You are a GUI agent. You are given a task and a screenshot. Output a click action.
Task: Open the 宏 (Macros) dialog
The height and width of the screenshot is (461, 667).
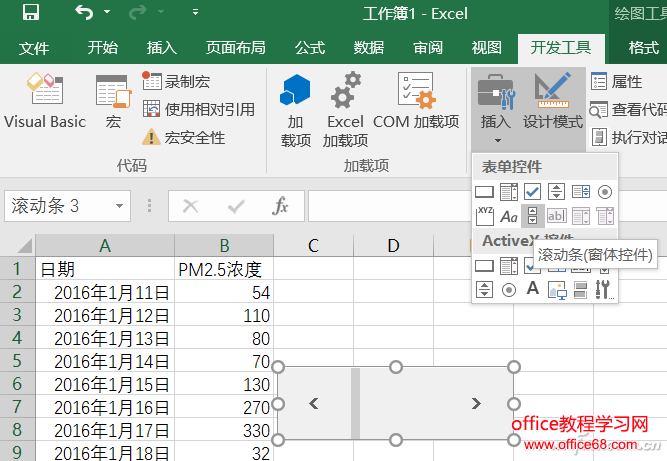(113, 102)
